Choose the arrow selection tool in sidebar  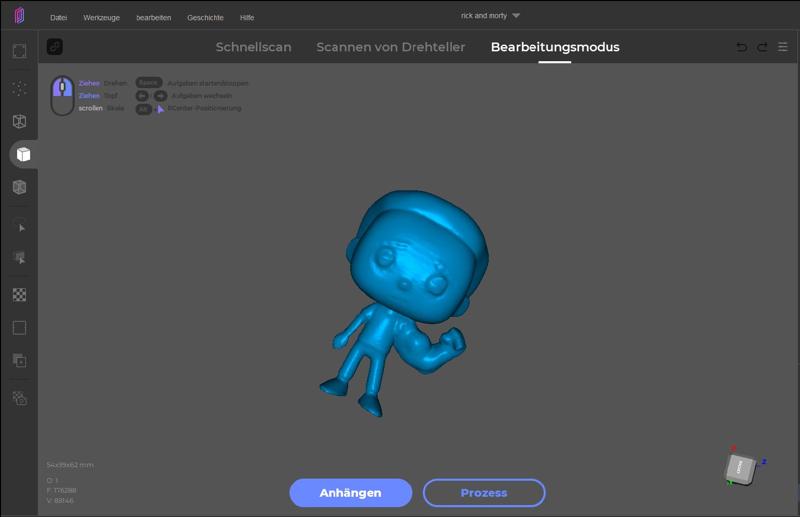click(20, 228)
